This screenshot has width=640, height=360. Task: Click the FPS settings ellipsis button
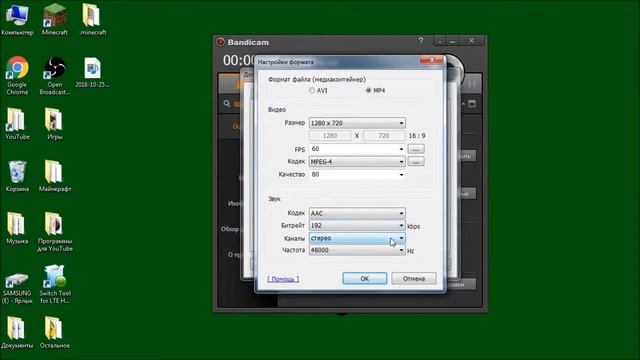coord(416,149)
